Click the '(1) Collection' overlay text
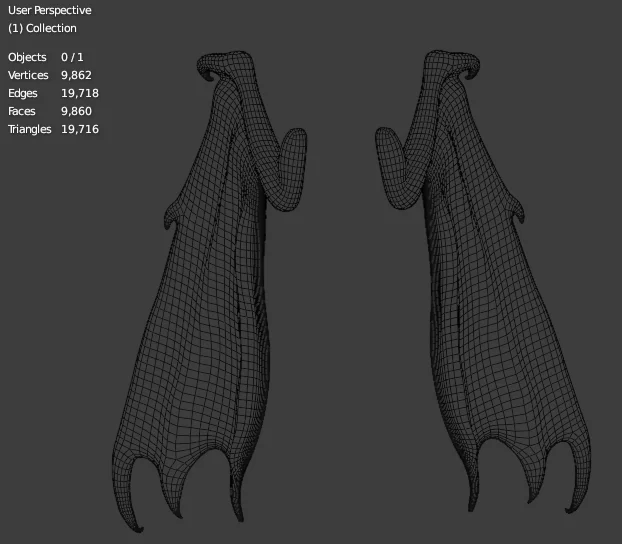This screenshot has height=544, width=622. pos(42,28)
